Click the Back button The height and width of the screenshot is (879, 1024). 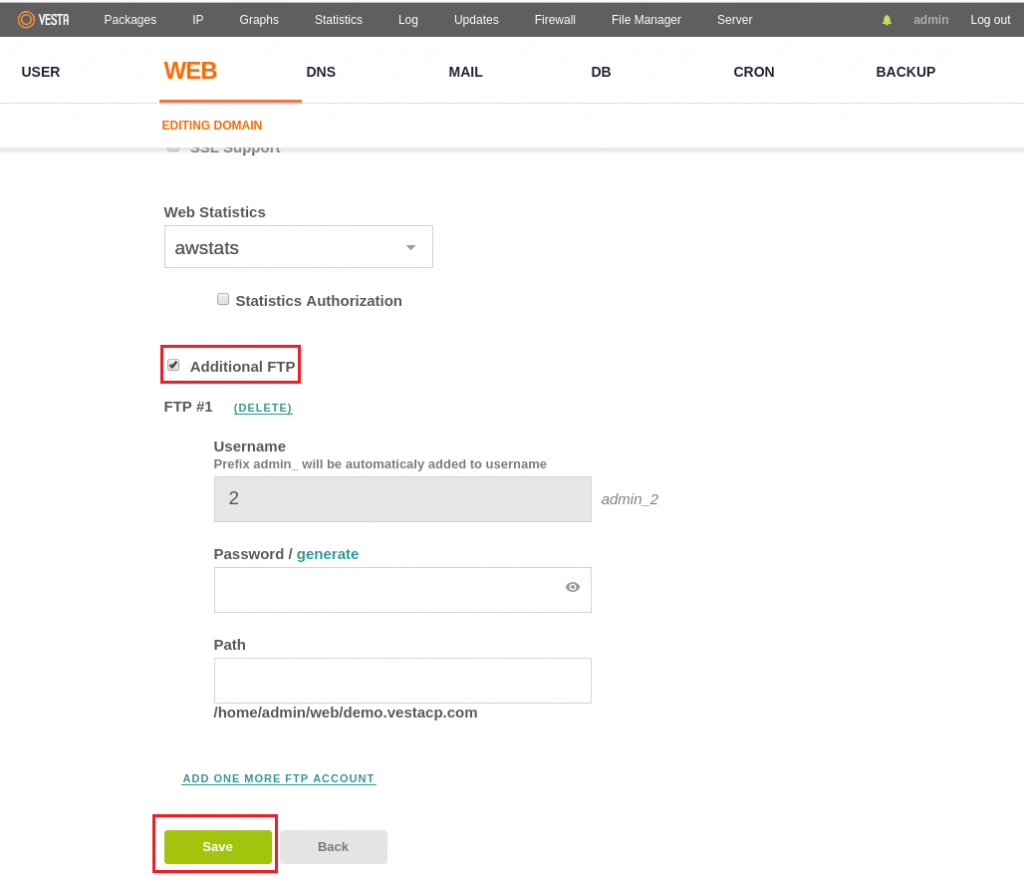click(333, 846)
